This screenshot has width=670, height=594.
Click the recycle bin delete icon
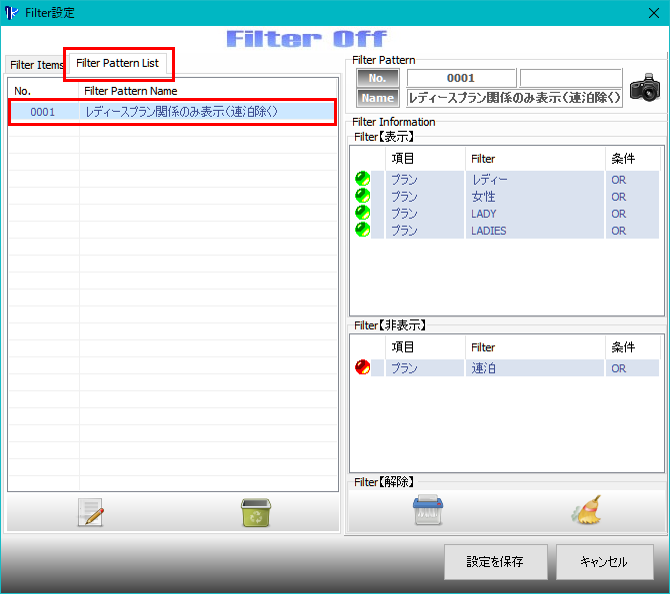click(x=256, y=513)
